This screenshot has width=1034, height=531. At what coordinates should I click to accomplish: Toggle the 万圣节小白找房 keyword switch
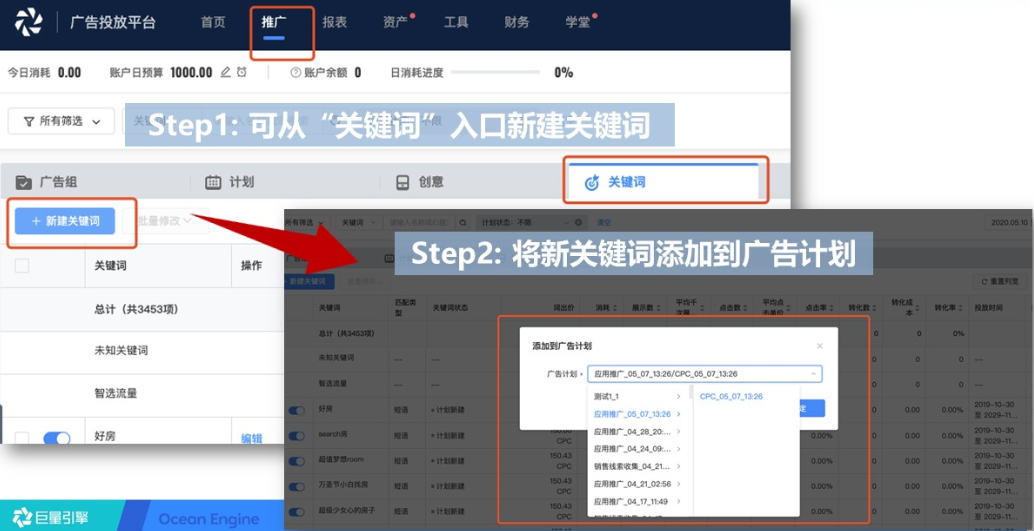click(x=297, y=486)
